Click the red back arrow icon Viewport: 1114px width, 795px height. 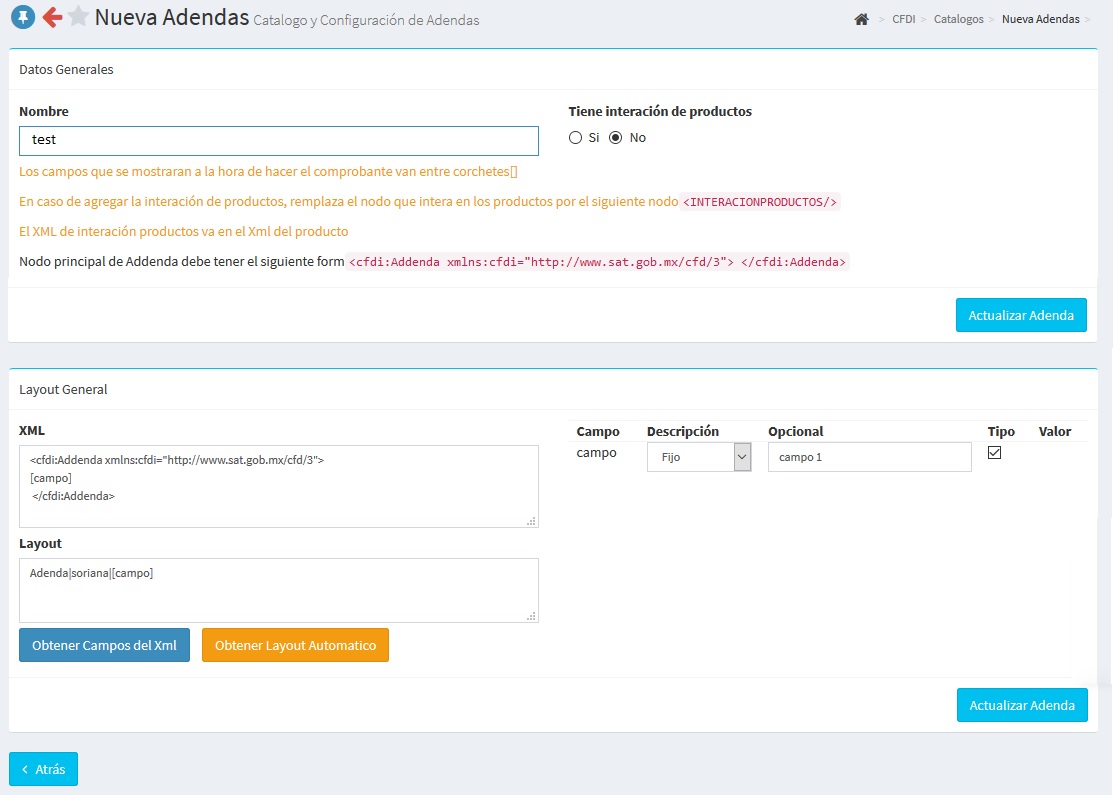coord(52,17)
